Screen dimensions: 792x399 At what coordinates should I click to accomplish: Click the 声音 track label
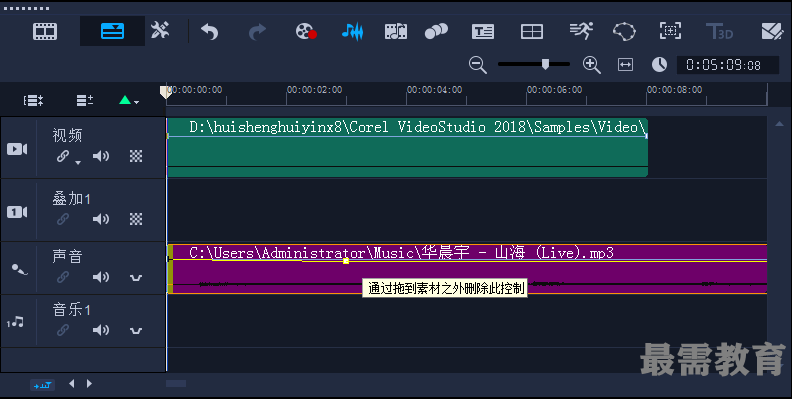click(67, 257)
